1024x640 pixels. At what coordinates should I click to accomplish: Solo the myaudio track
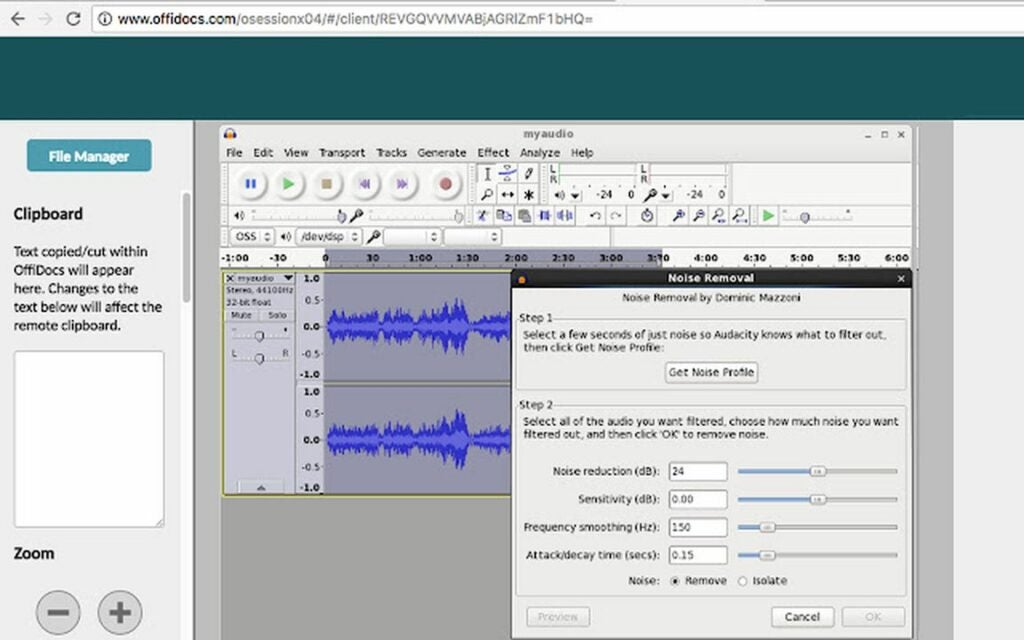click(x=277, y=315)
